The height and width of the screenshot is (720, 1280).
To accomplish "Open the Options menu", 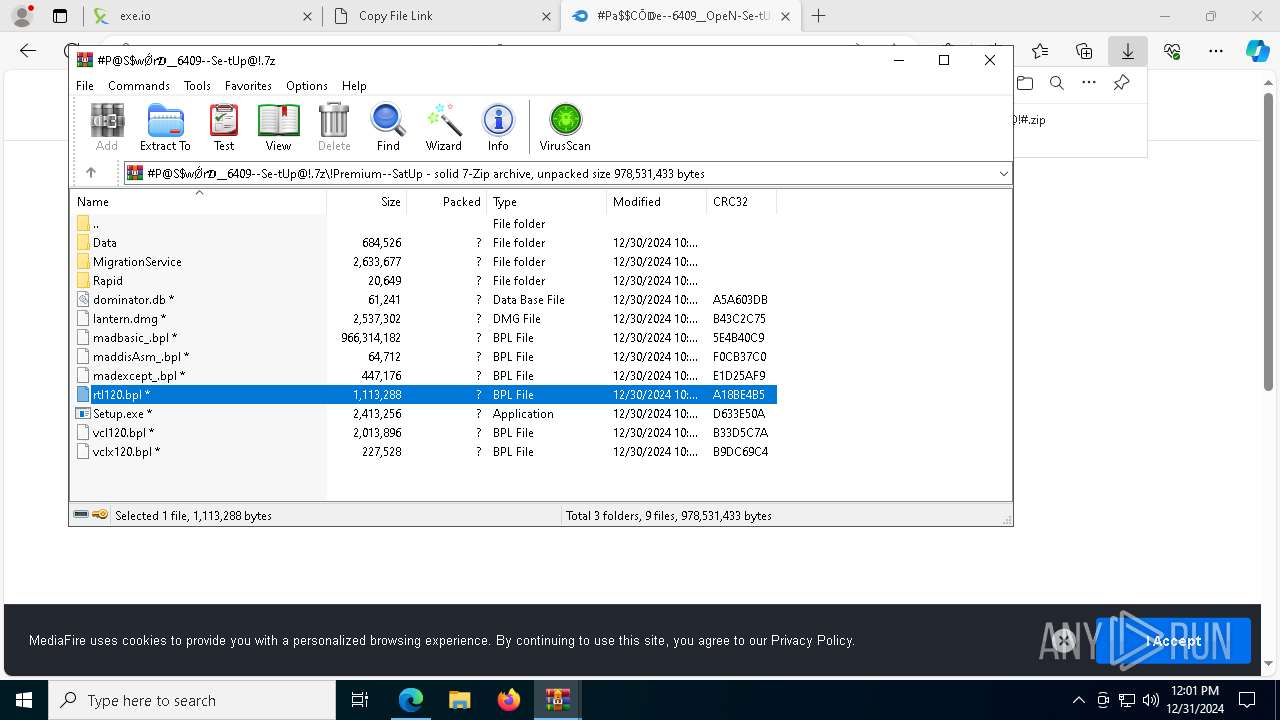I will (x=306, y=86).
